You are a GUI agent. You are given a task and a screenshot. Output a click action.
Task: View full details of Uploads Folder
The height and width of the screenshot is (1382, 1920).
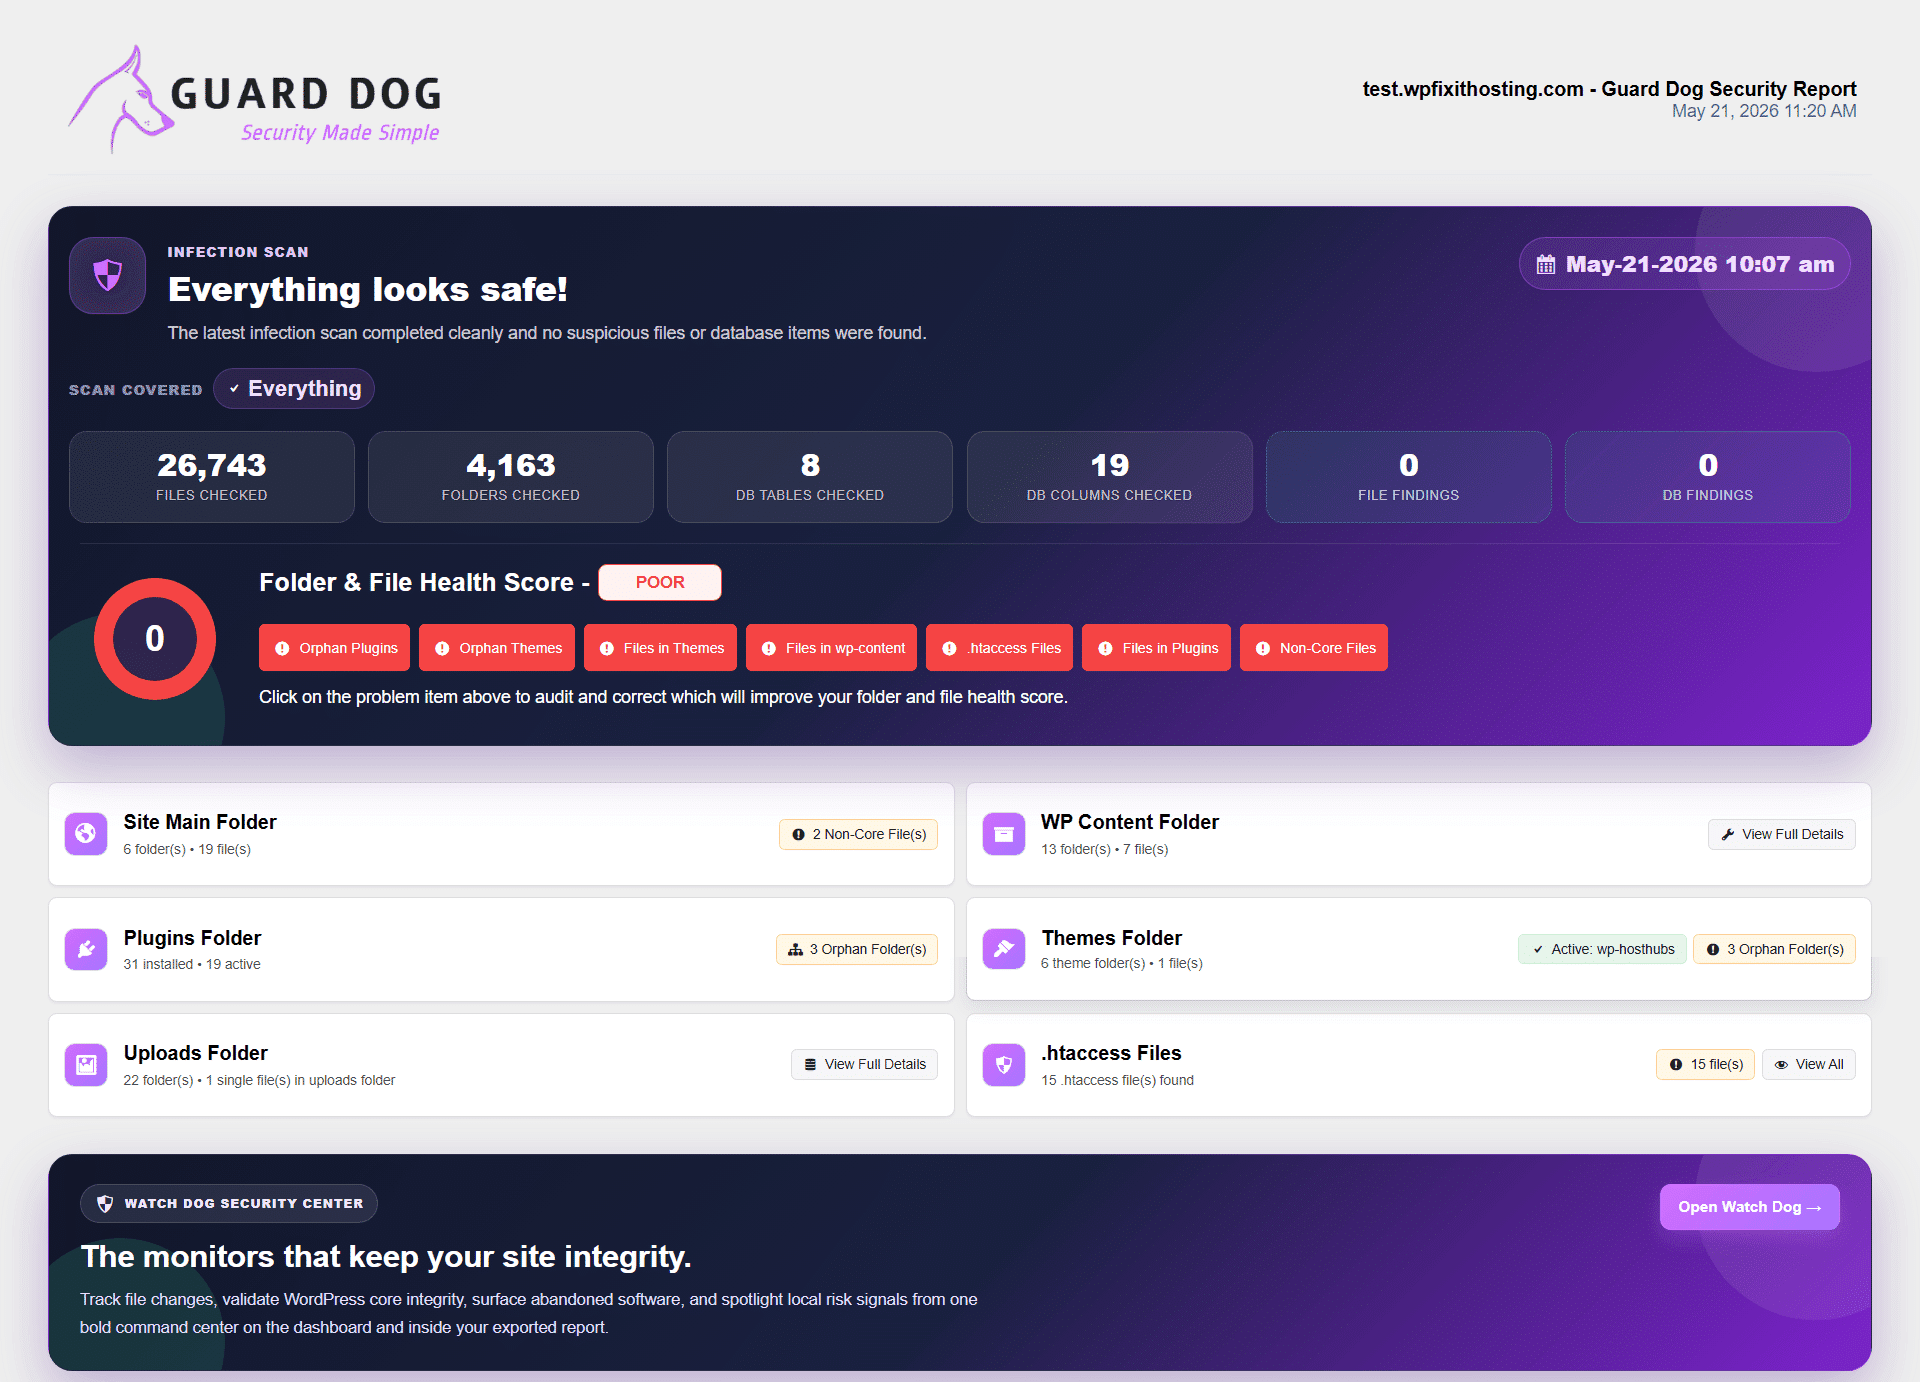865,1064
